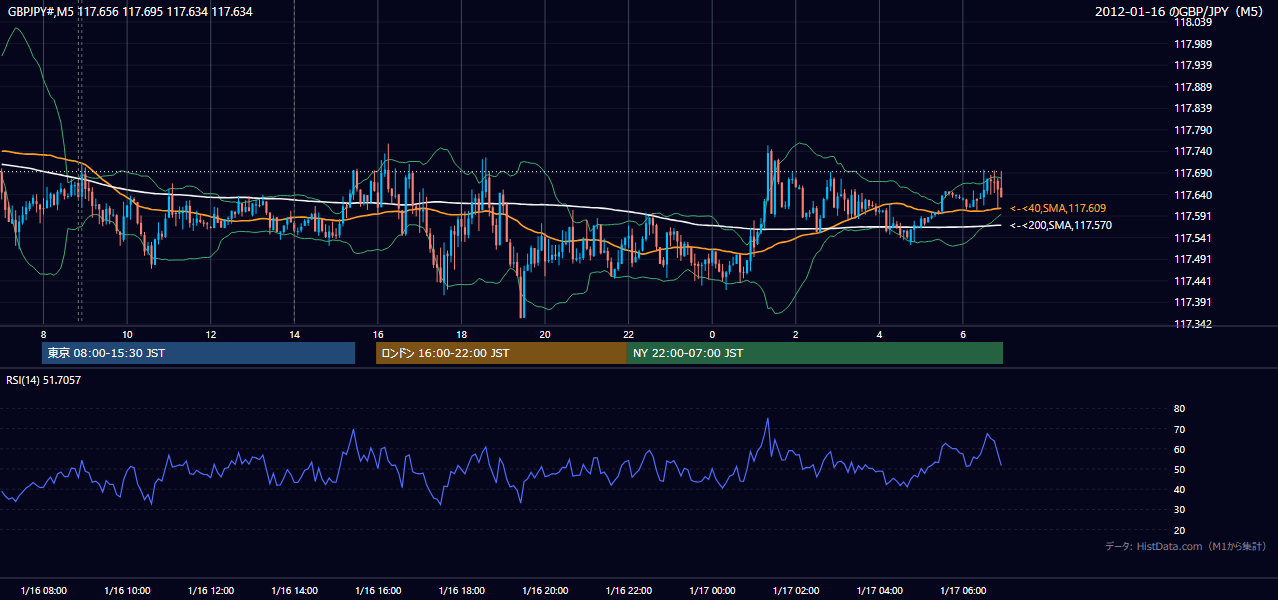Click price axis label 117.491
1278x600 pixels.
(1192, 259)
